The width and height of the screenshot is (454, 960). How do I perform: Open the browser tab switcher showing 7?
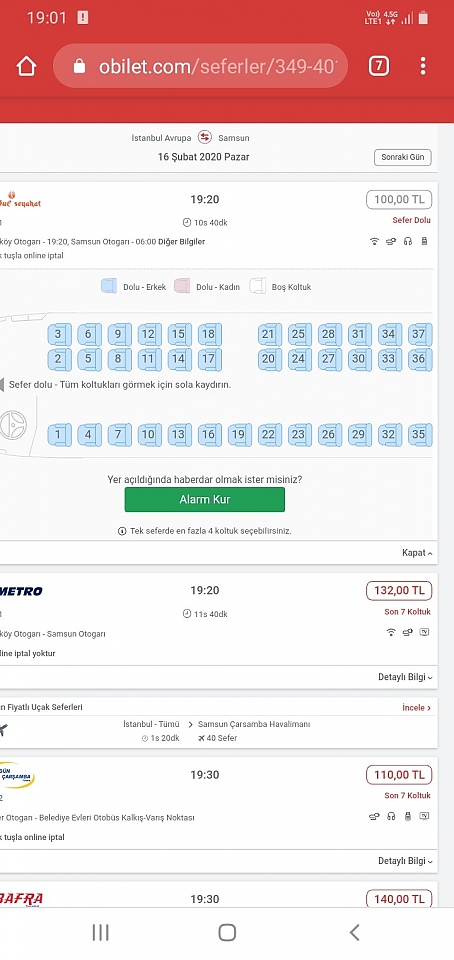pos(379,66)
